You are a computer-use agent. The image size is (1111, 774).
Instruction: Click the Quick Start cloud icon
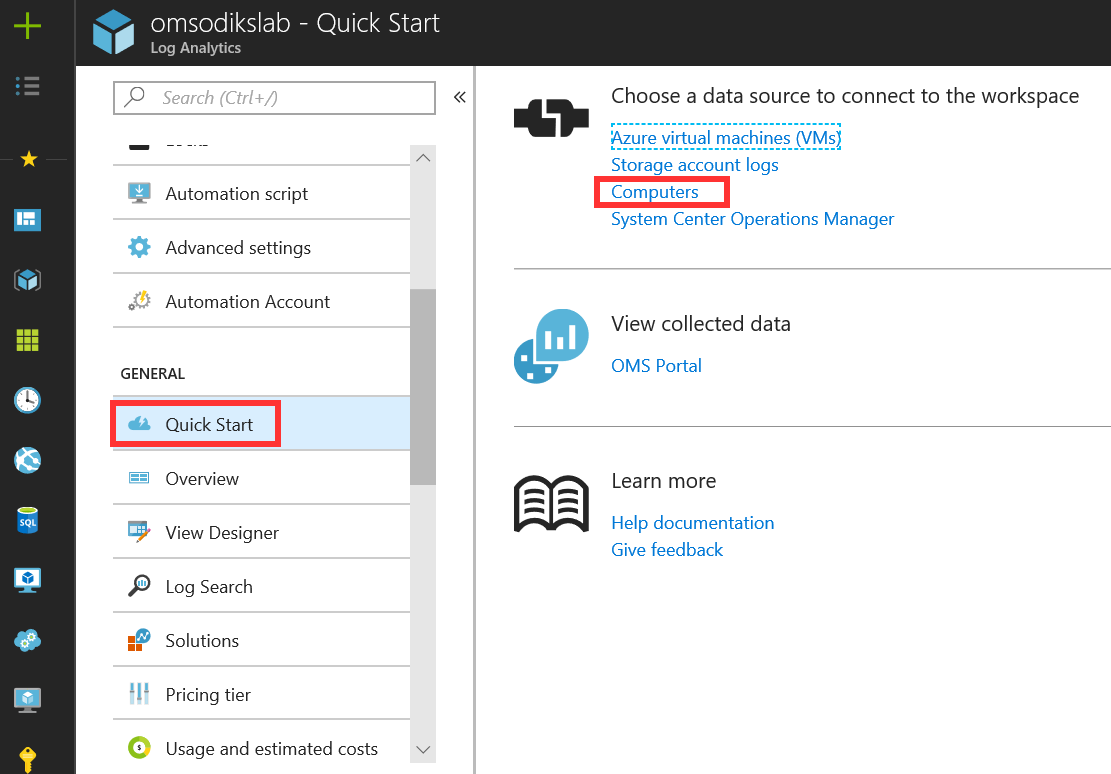139,424
